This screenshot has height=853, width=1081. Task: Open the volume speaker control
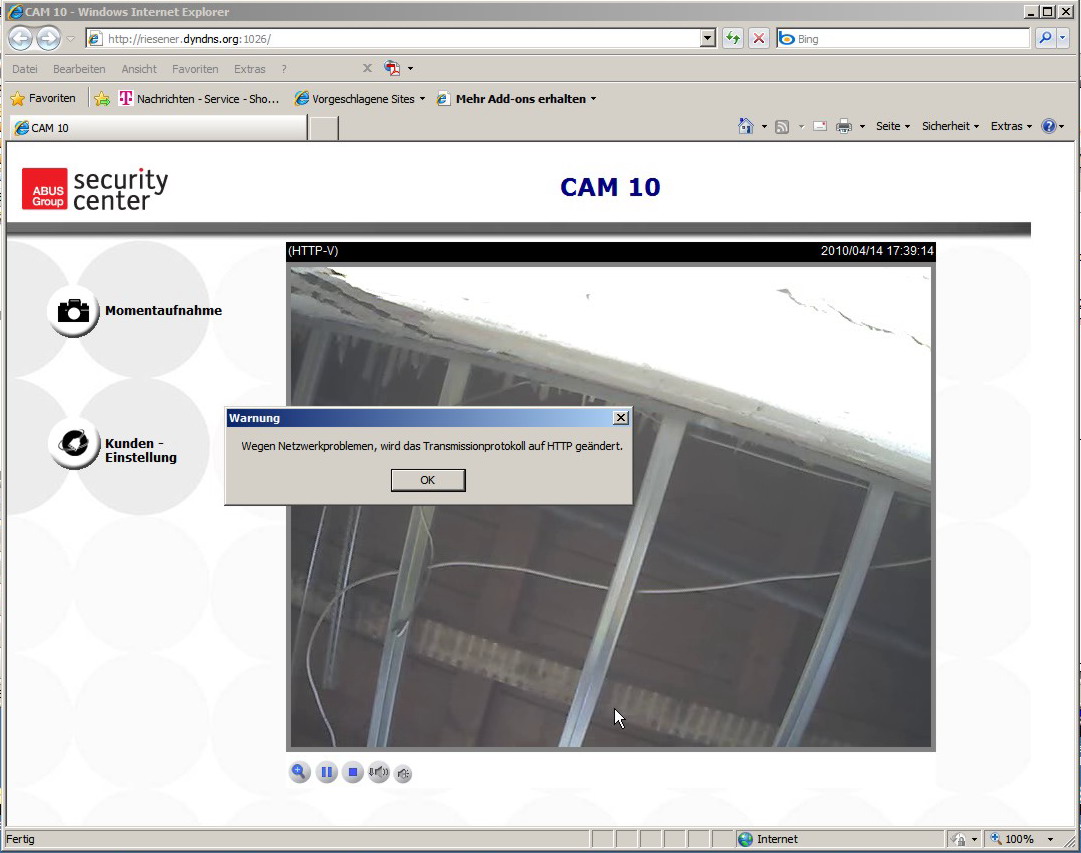pos(378,772)
